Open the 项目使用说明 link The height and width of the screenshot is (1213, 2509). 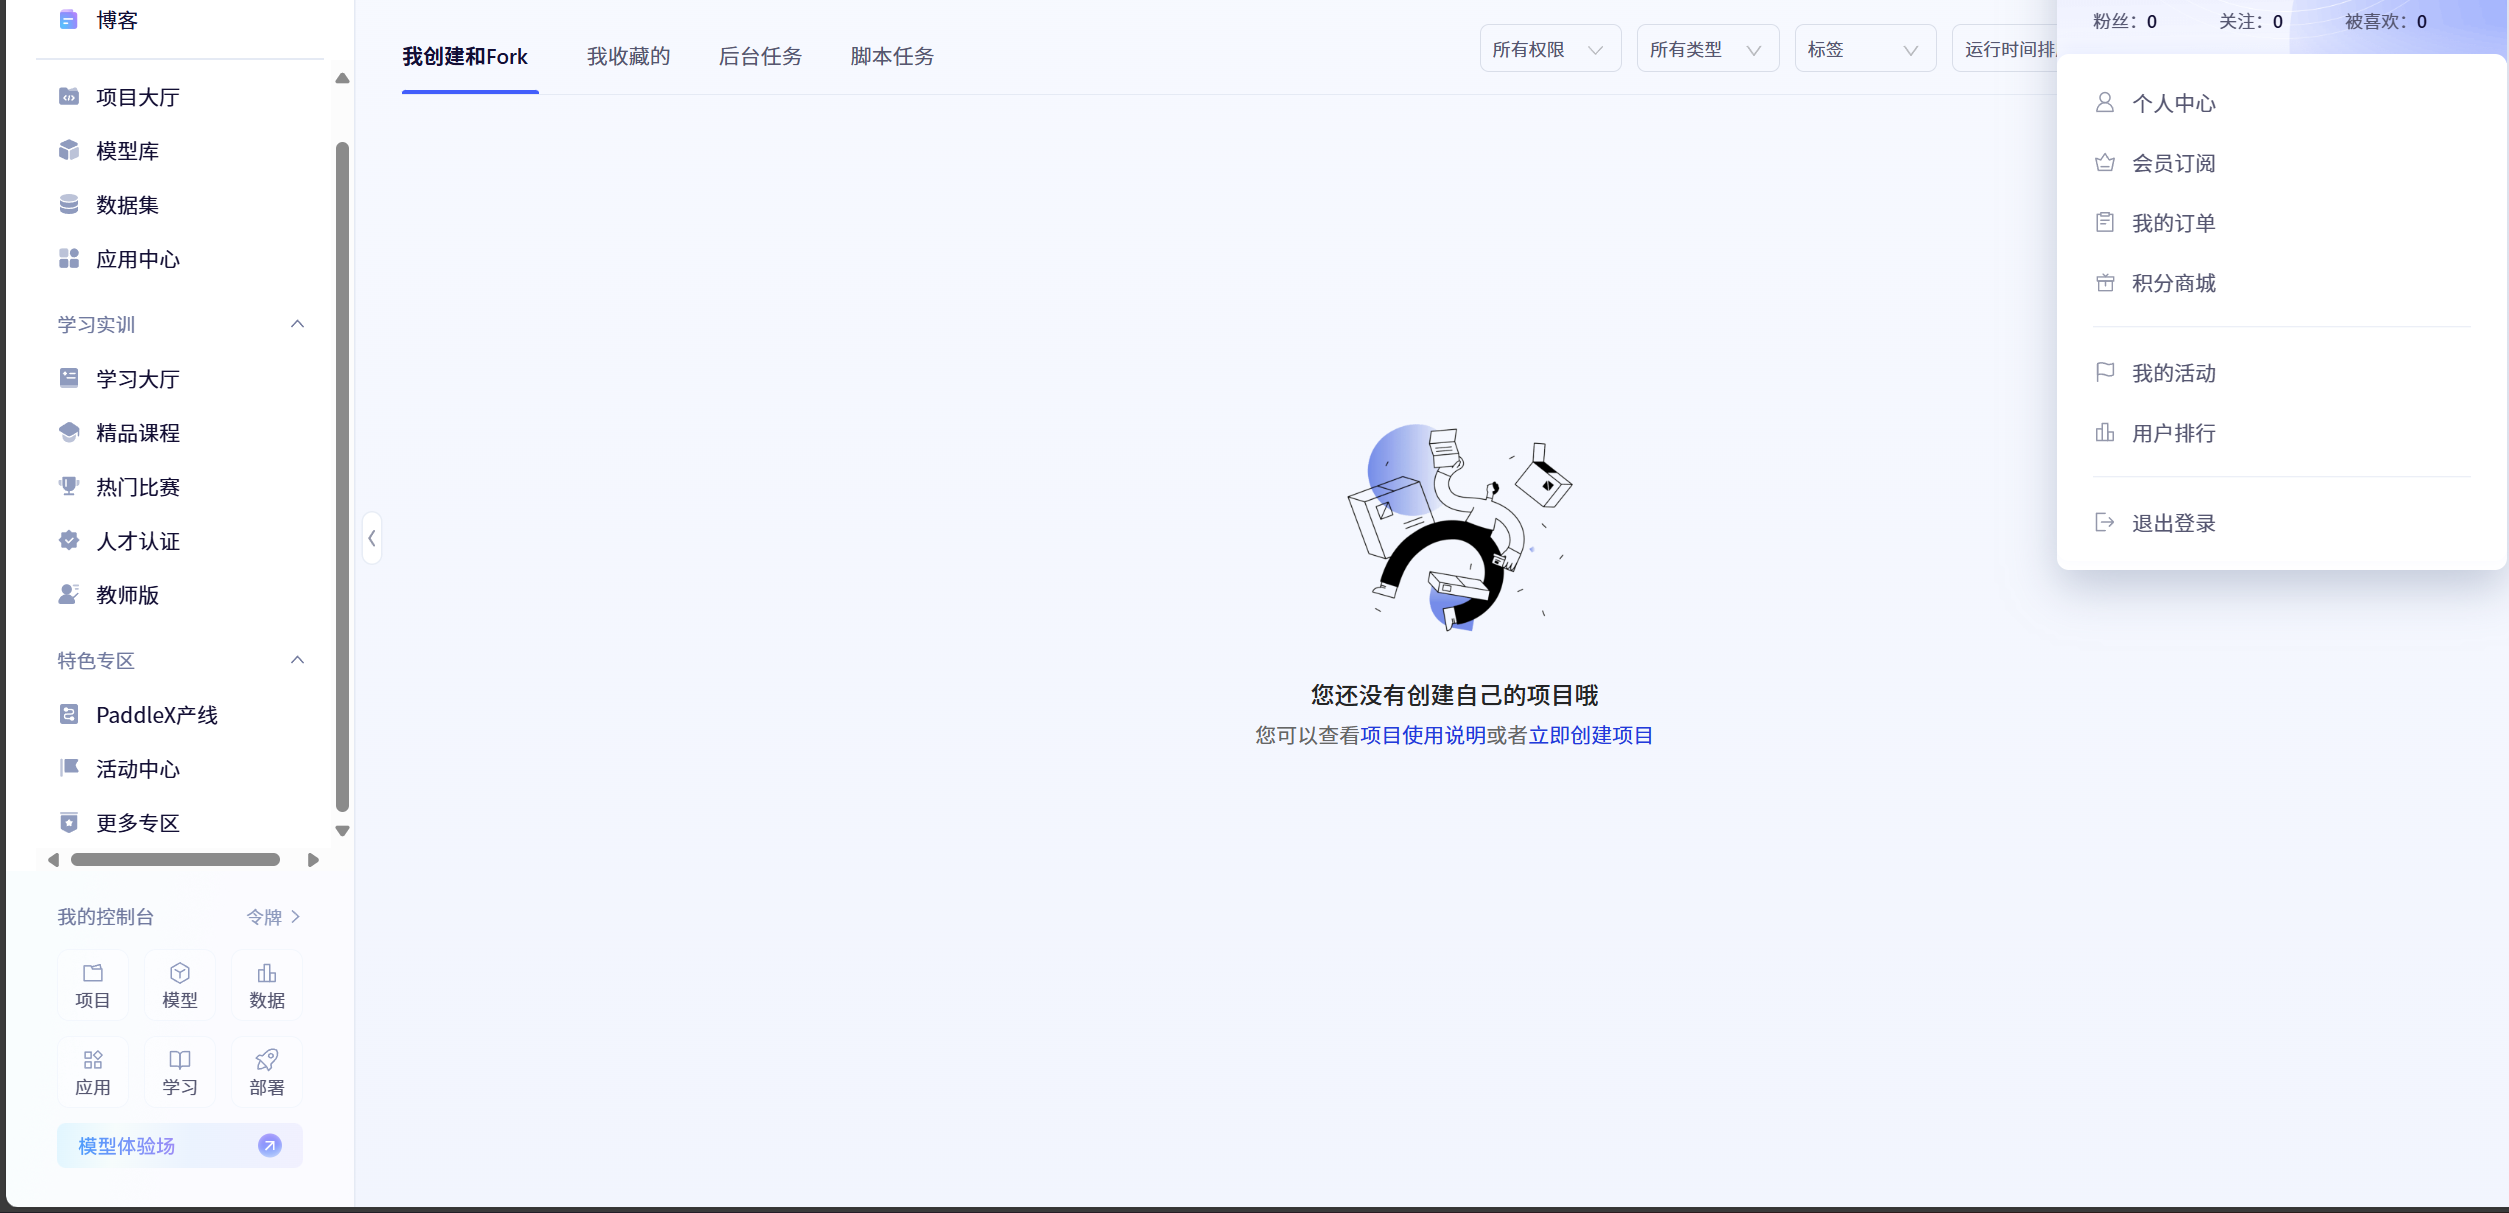click(x=1423, y=736)
